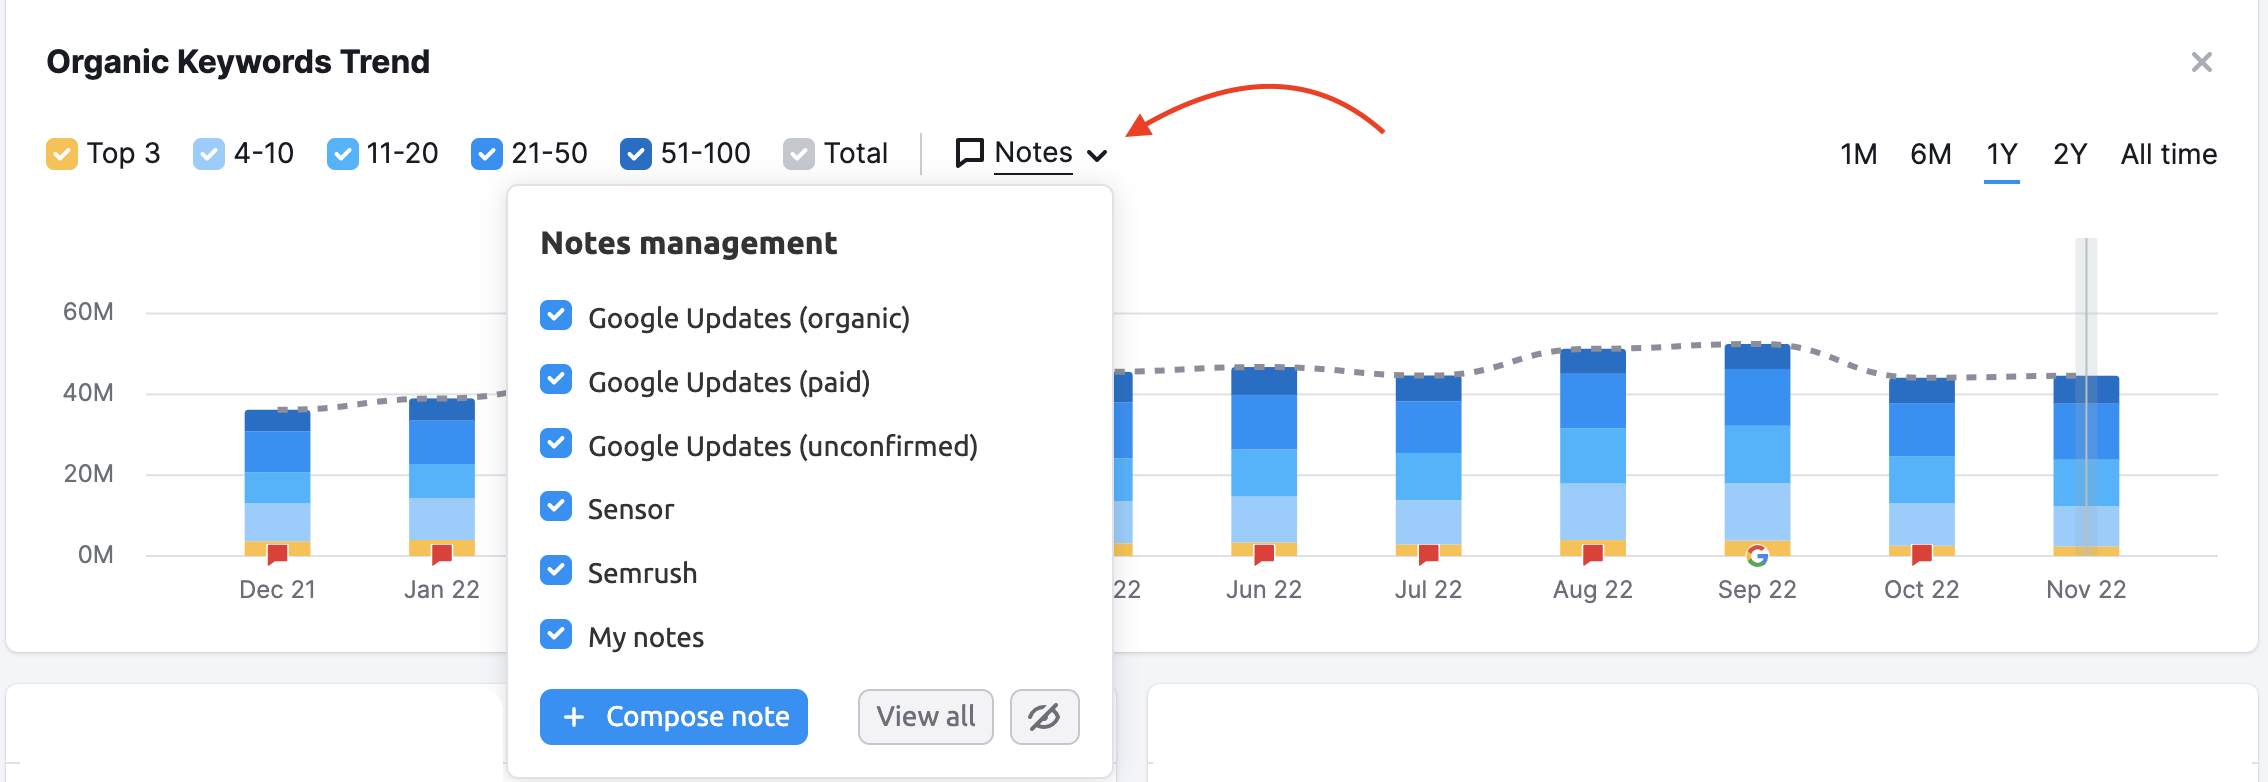2268x782 pixels.
Task: Uncheck Google Updates (organic) checkbox
Action: coord(556,316)
